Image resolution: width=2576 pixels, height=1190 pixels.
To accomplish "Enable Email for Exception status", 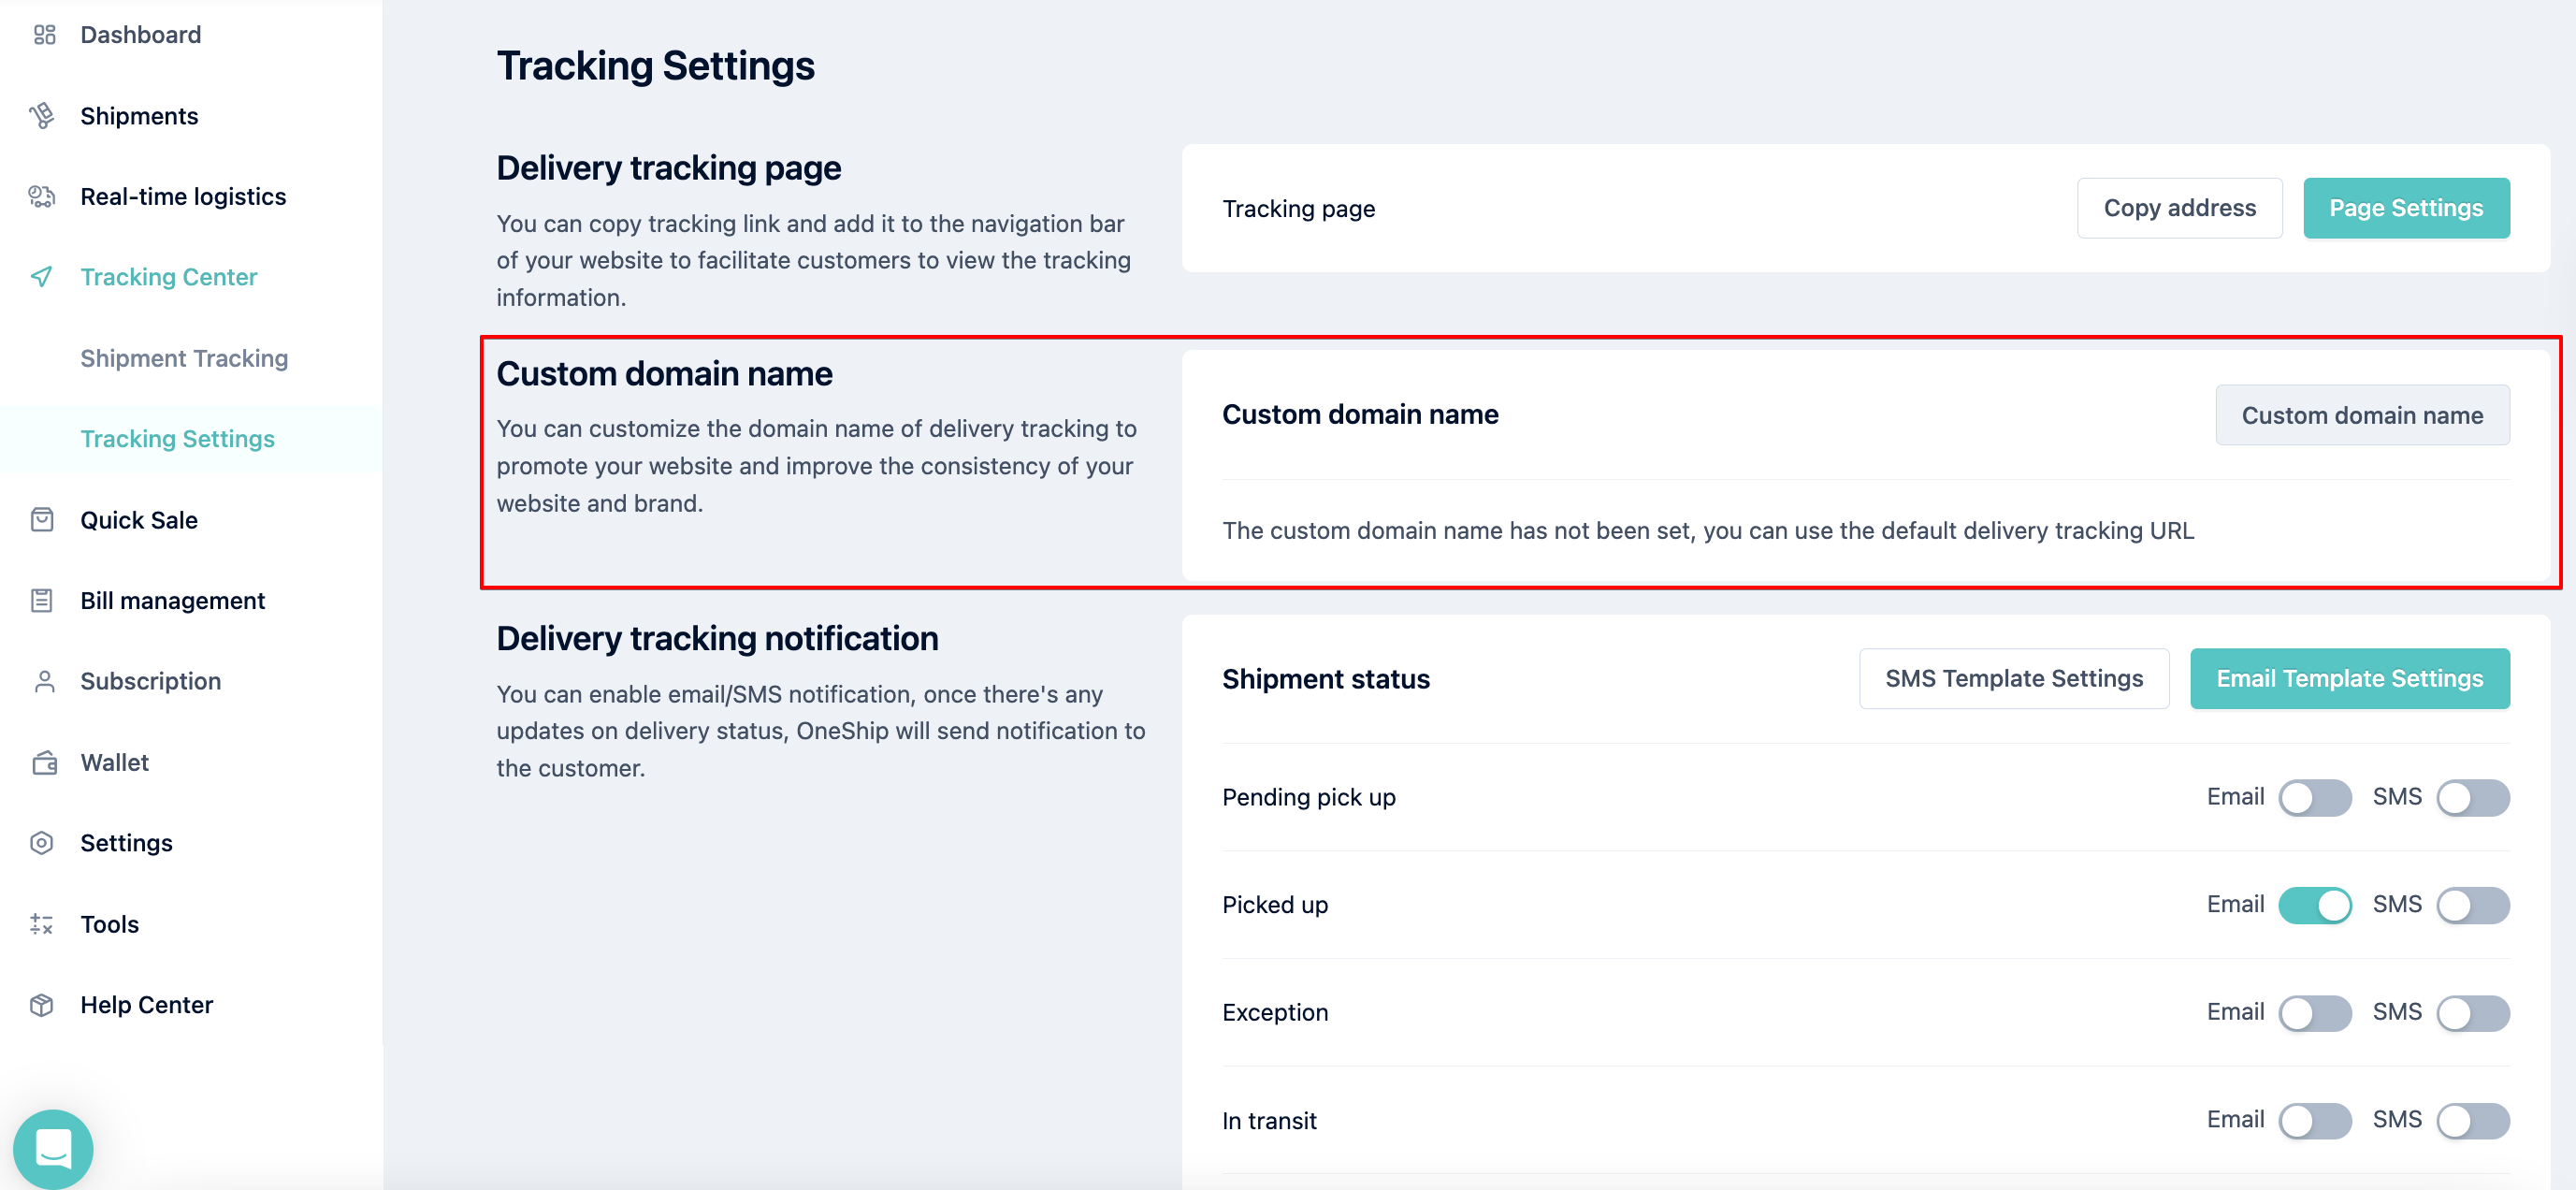I will 2315,1012.
